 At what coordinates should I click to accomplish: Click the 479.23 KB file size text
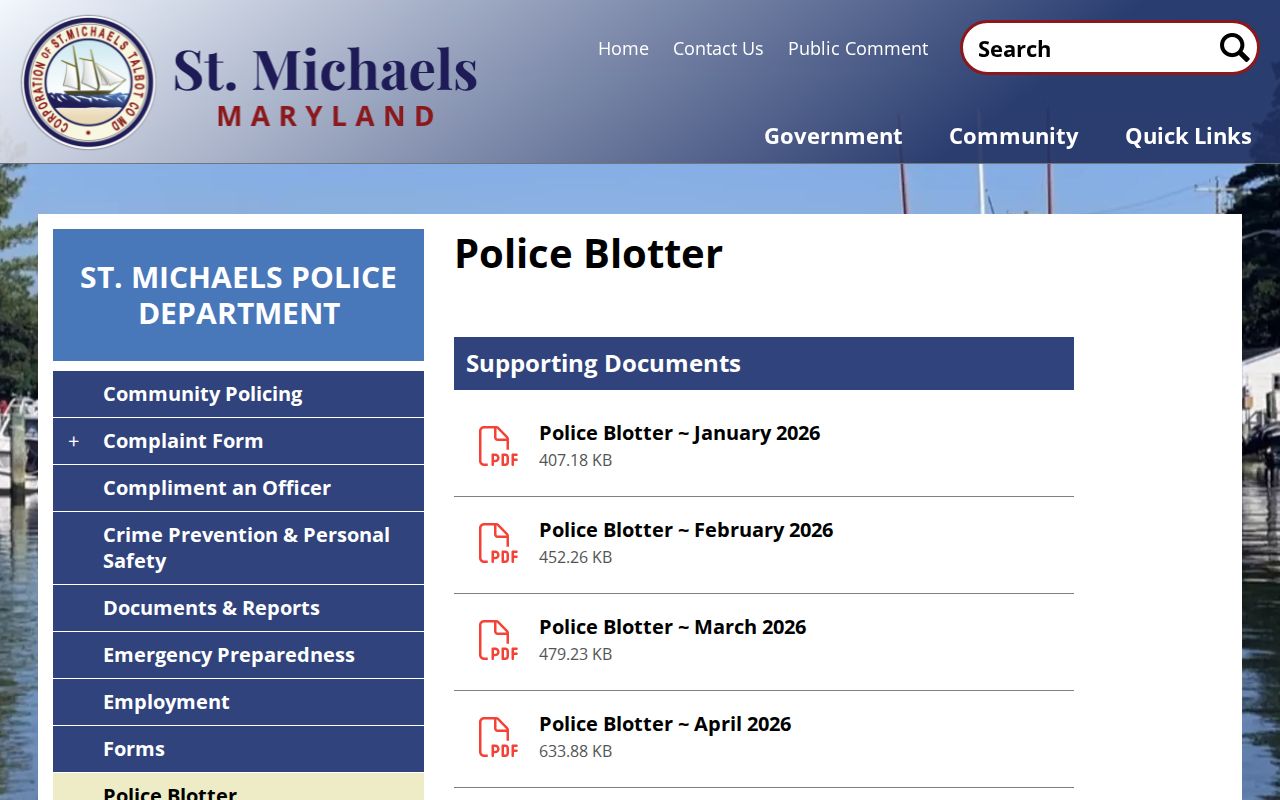pos(575,654)
